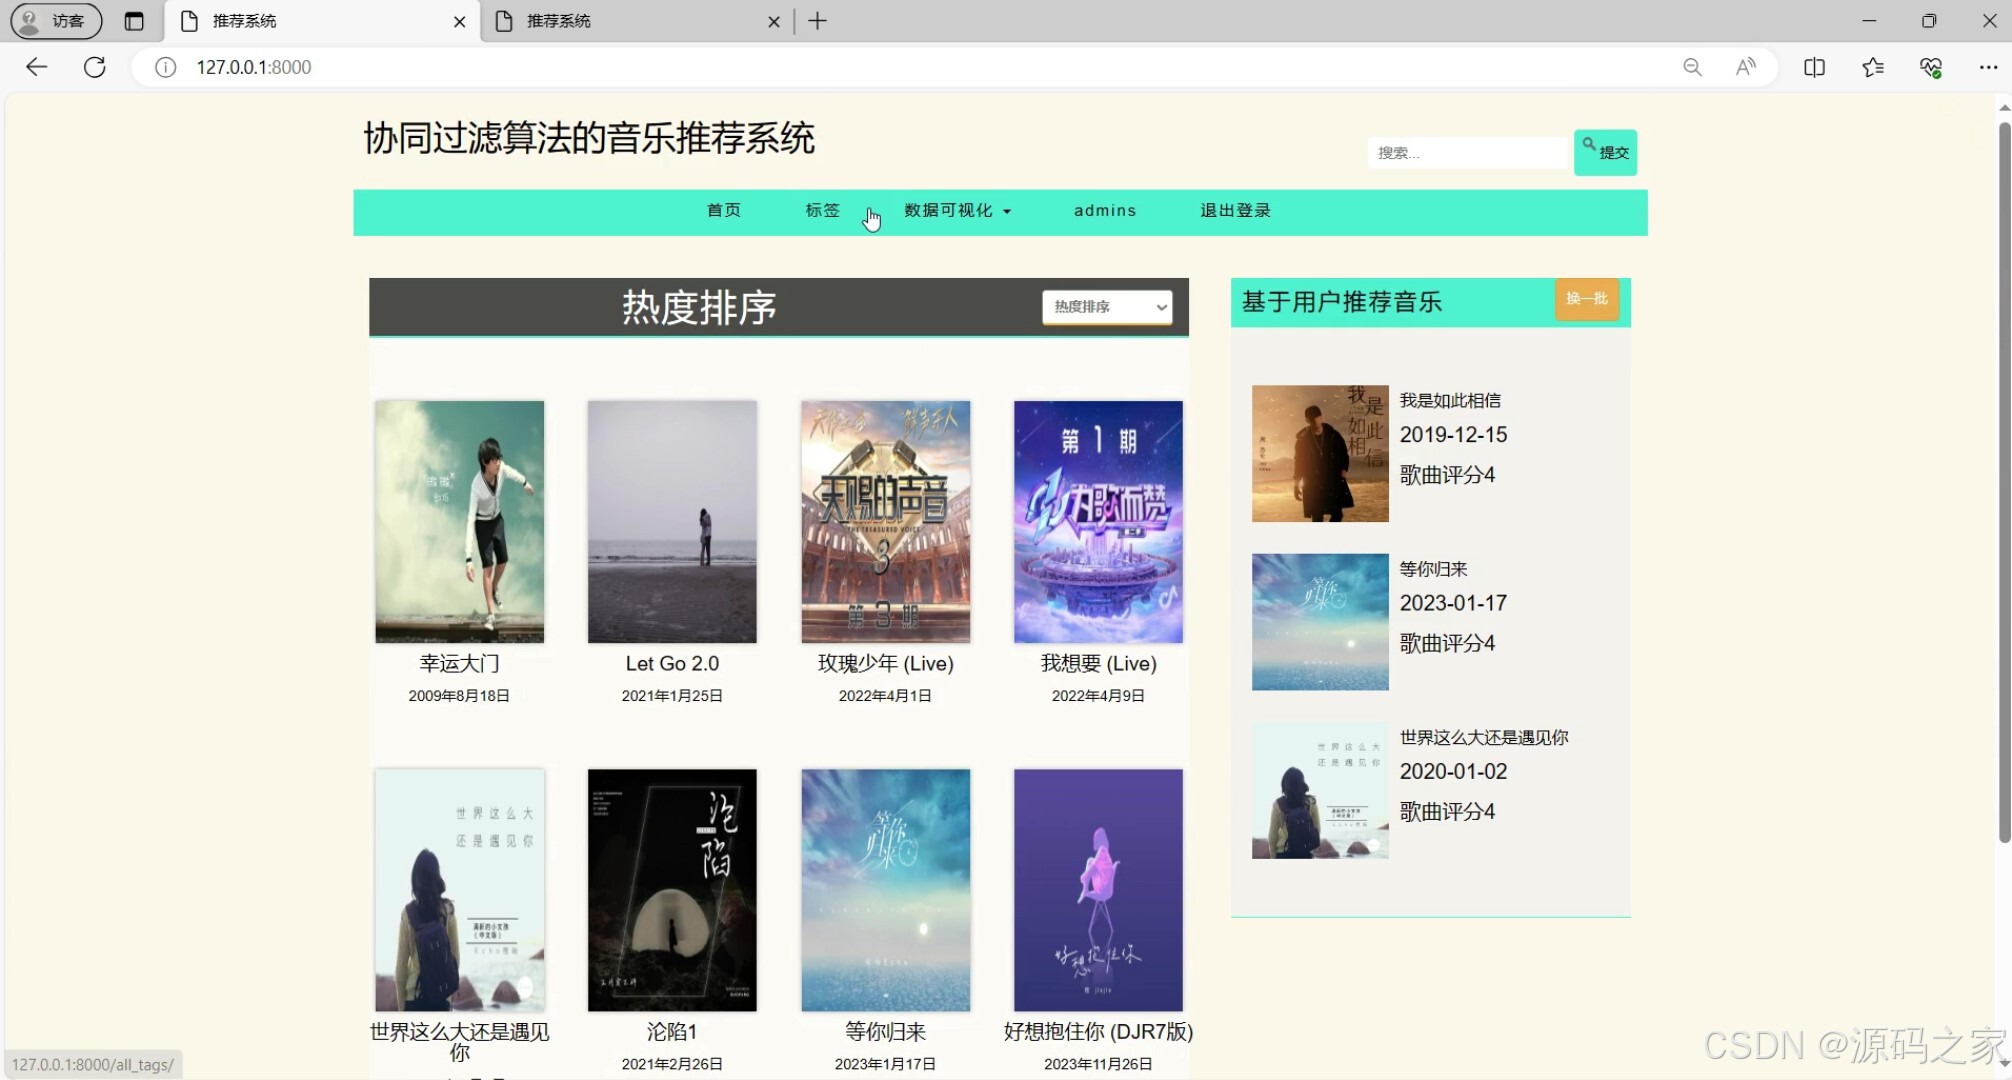Open the read-aloud (A) icon in address bar
The height and width of the screenshot is (1080, 2012).
coord(1747,67)
